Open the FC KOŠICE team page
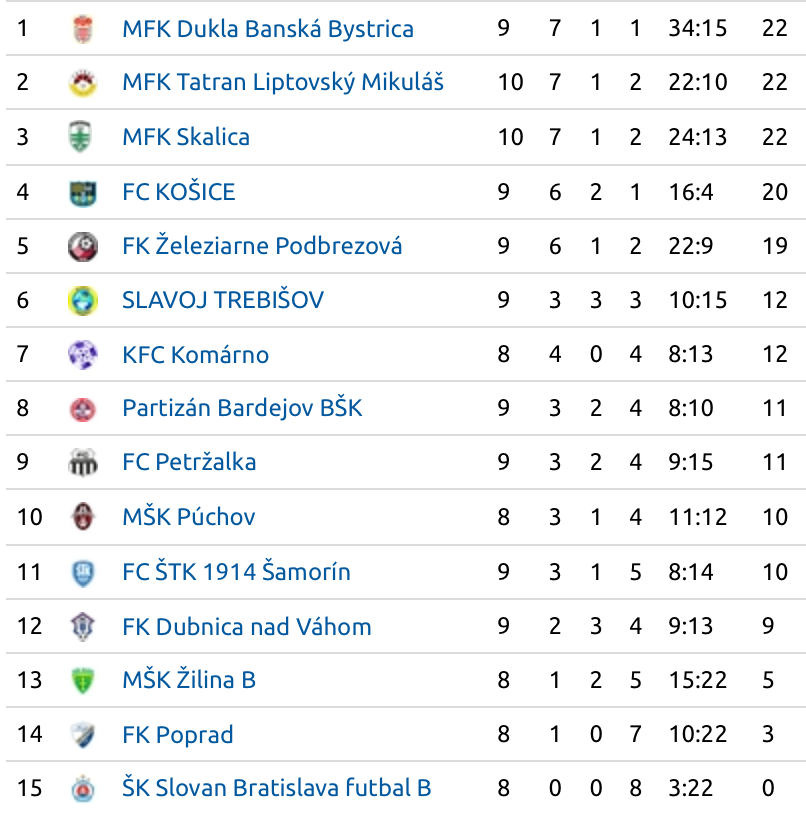The height and width of the screenshot is (822, 806). (178, 191)
